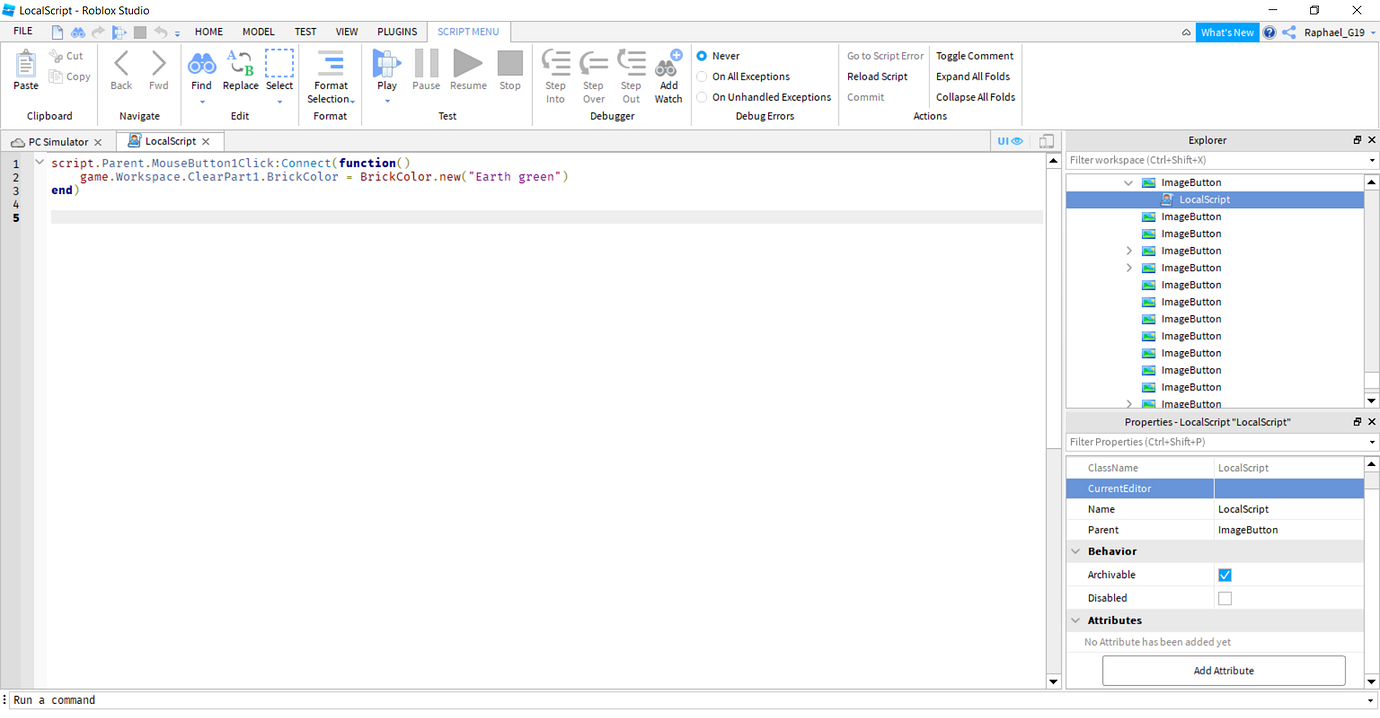Select the On All Exceptions radio button
The height and width of the screenshot is (718, 1380).
[x=702, y=76]
